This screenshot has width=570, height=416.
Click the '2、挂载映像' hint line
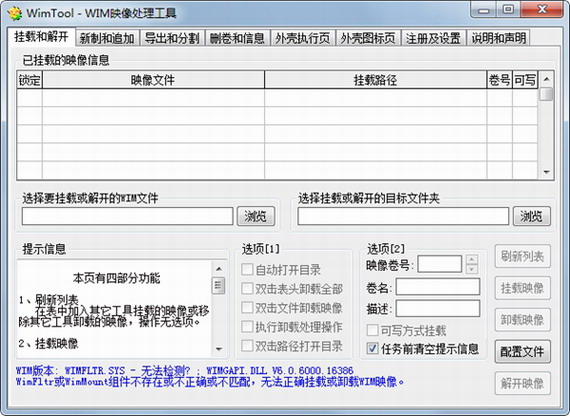49,343
